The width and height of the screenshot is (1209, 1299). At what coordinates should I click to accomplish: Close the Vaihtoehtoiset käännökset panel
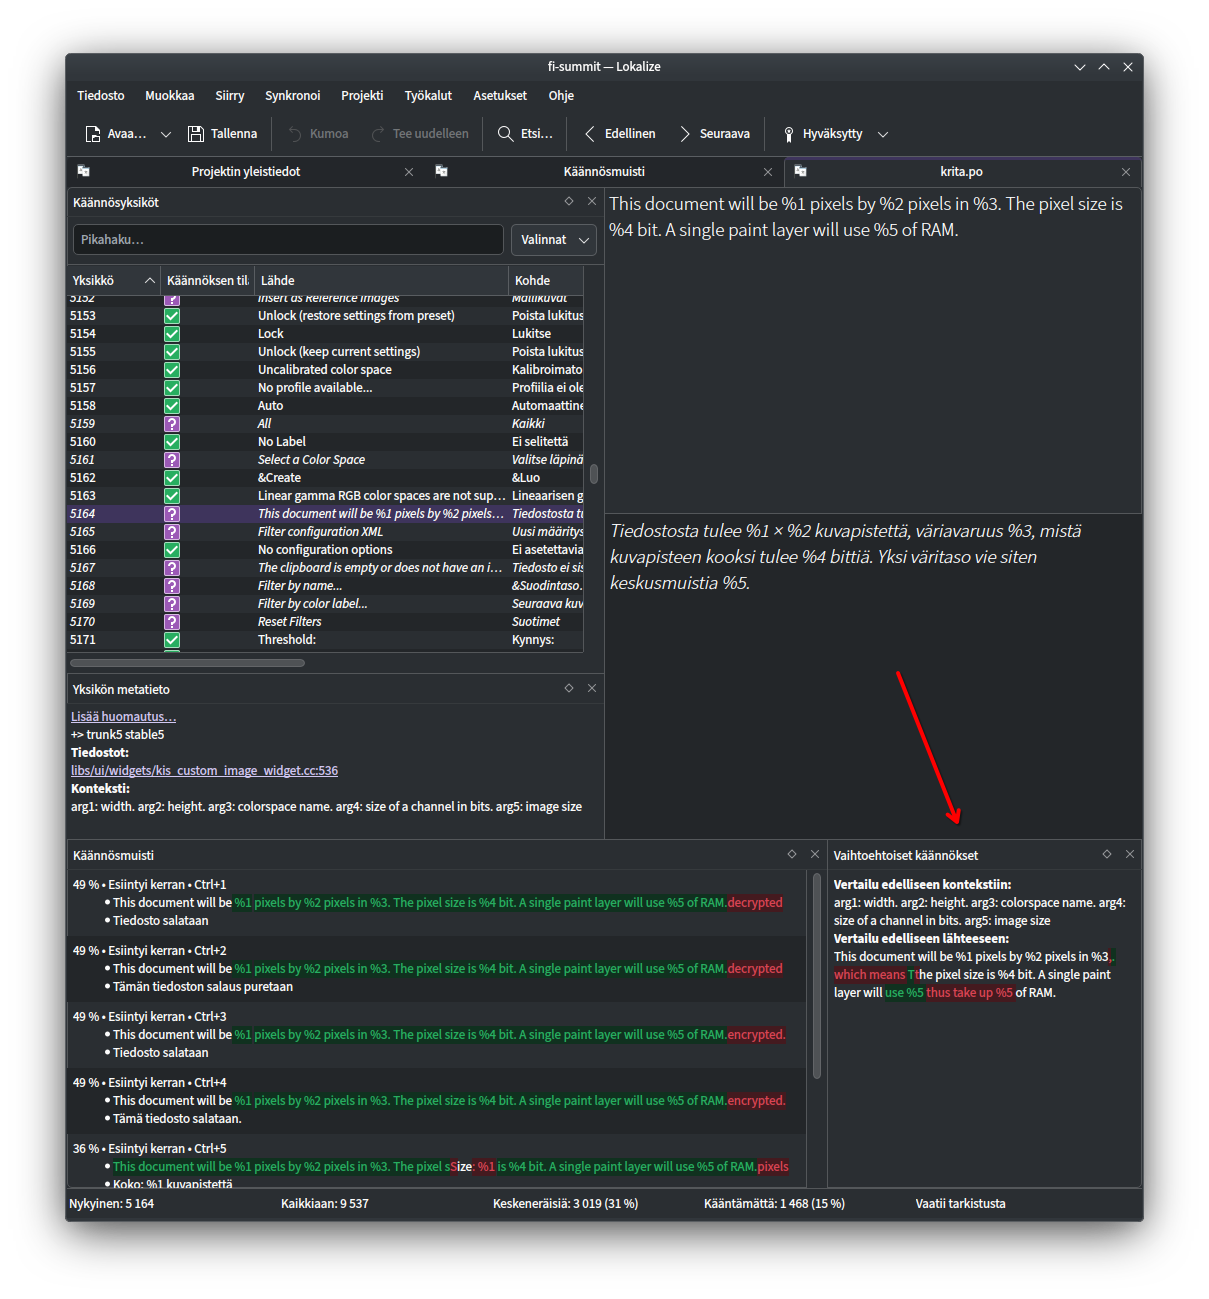(1130, 855)
